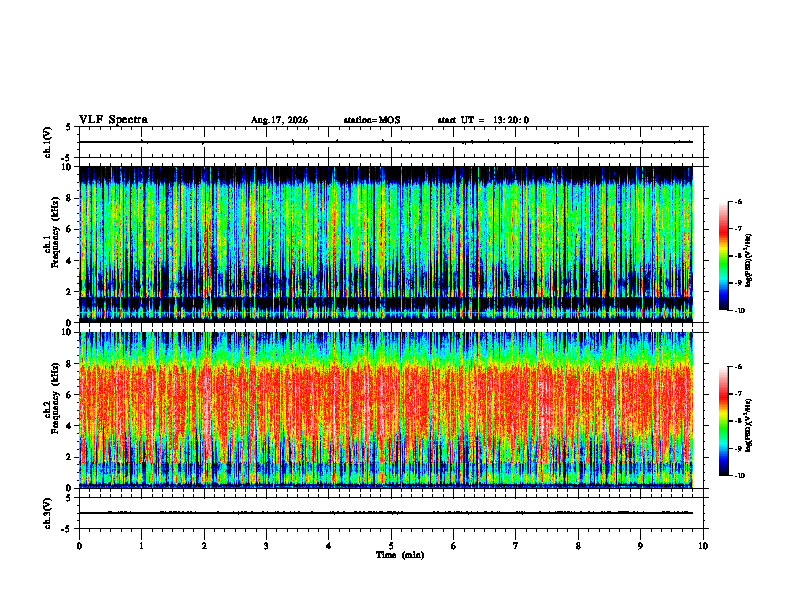Click the "2" kHz tick of ch.2 frequency axis
The width and height of the screenshot is (792, 612).
coord(70,457)
